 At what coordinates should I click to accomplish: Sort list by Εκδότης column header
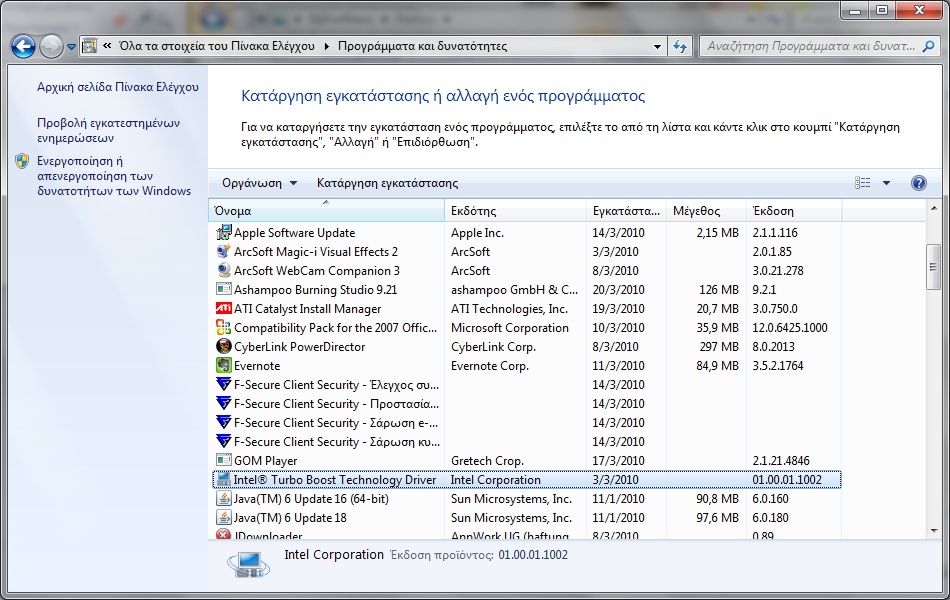514,211
